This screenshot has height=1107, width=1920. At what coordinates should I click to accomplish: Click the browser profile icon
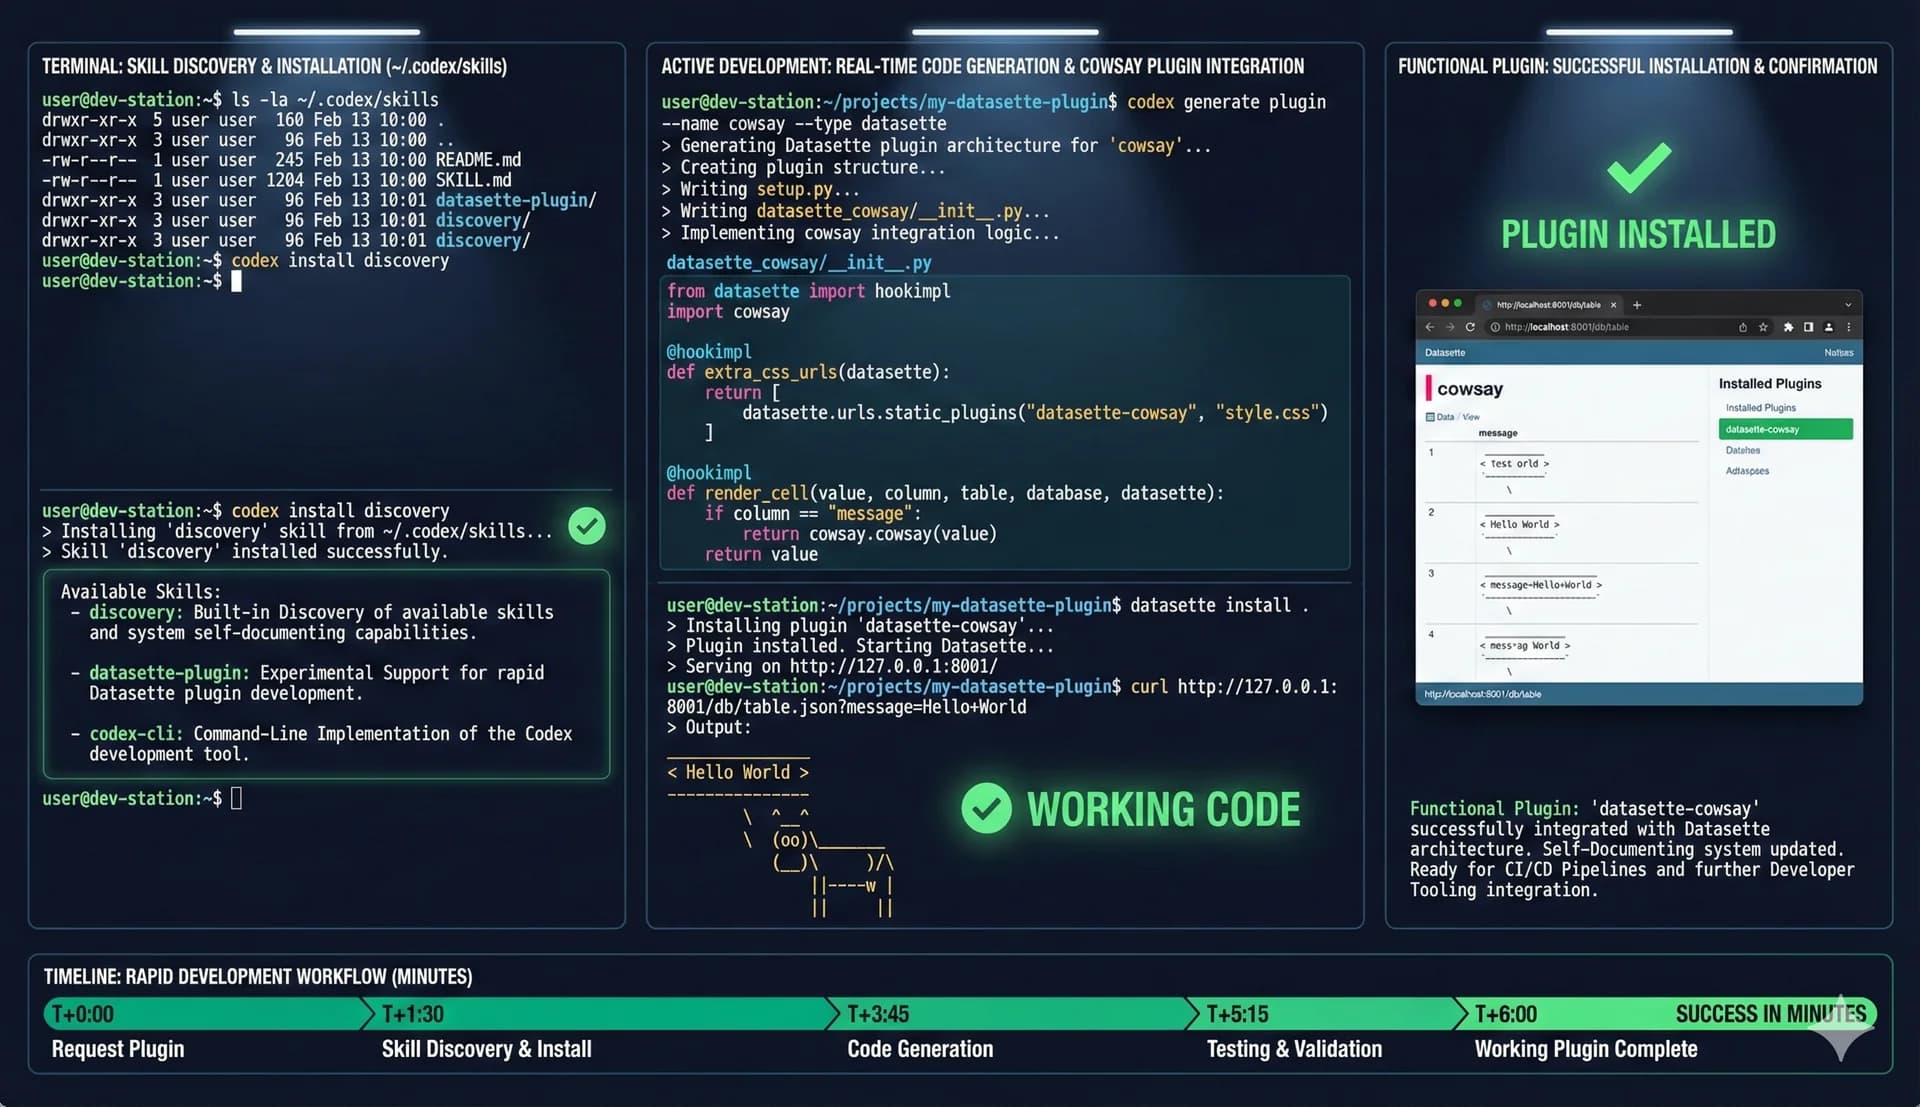[1829, 327]
